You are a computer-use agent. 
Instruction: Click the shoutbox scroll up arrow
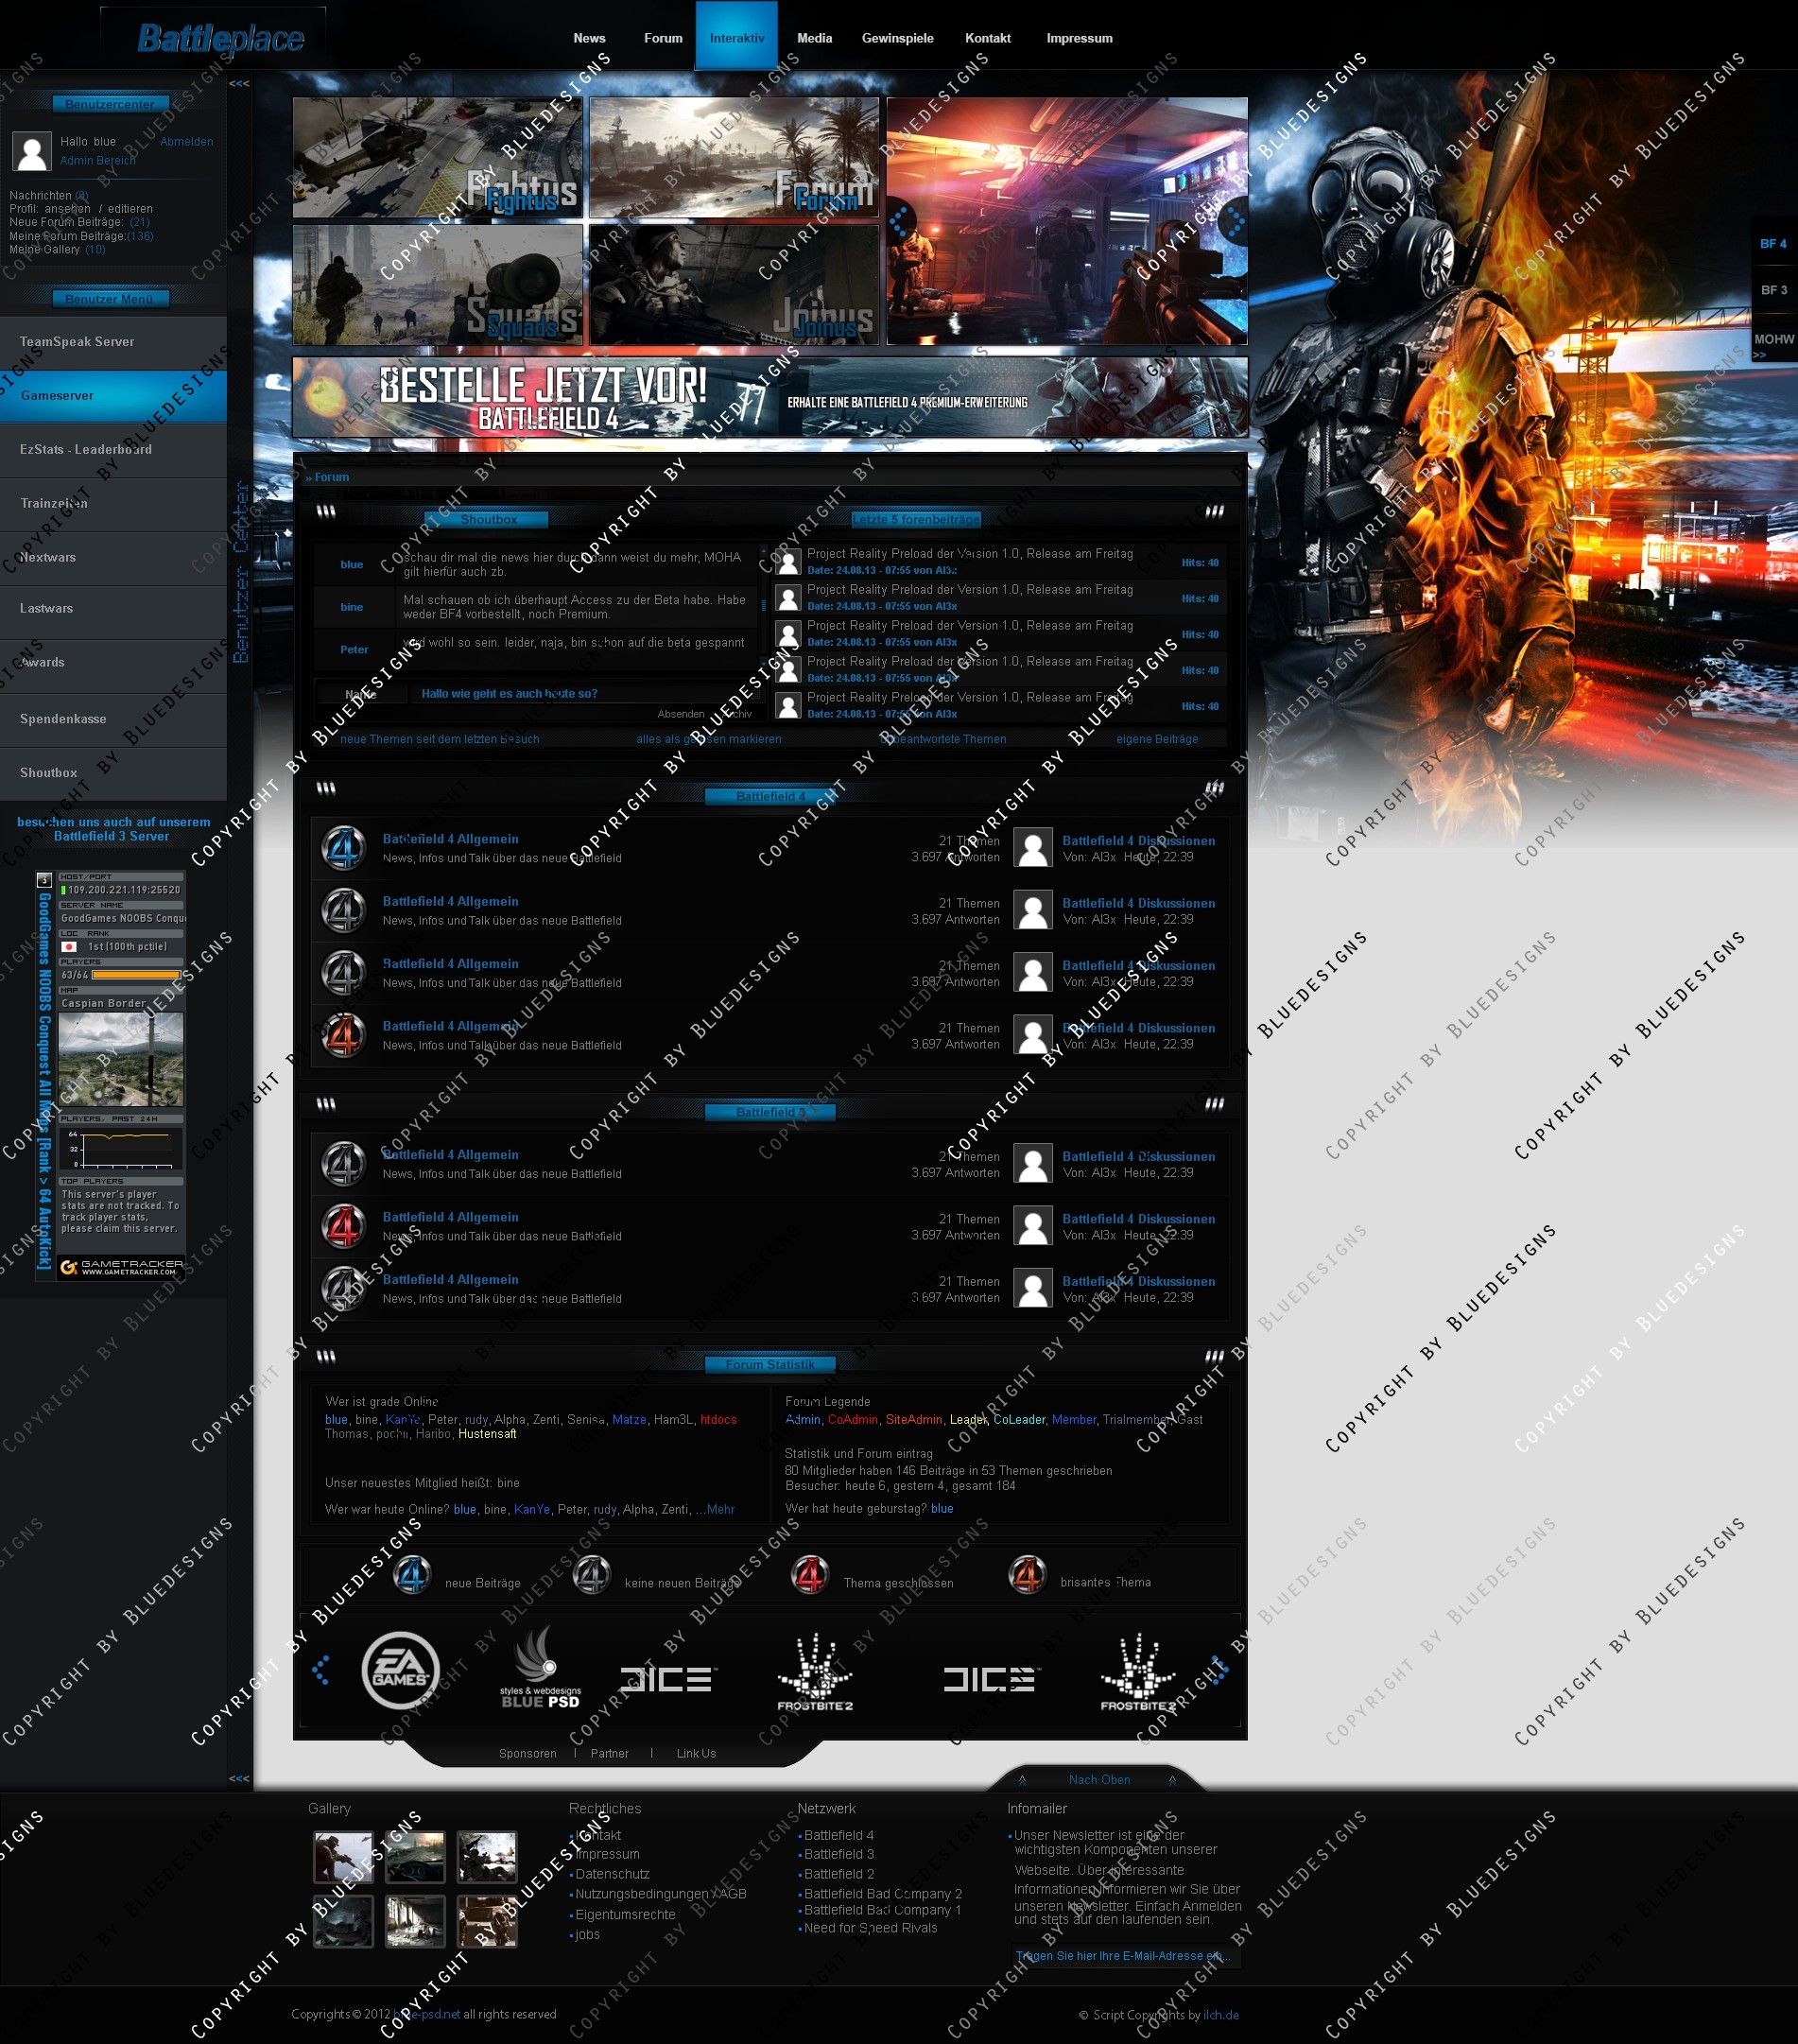click(764, 549)
